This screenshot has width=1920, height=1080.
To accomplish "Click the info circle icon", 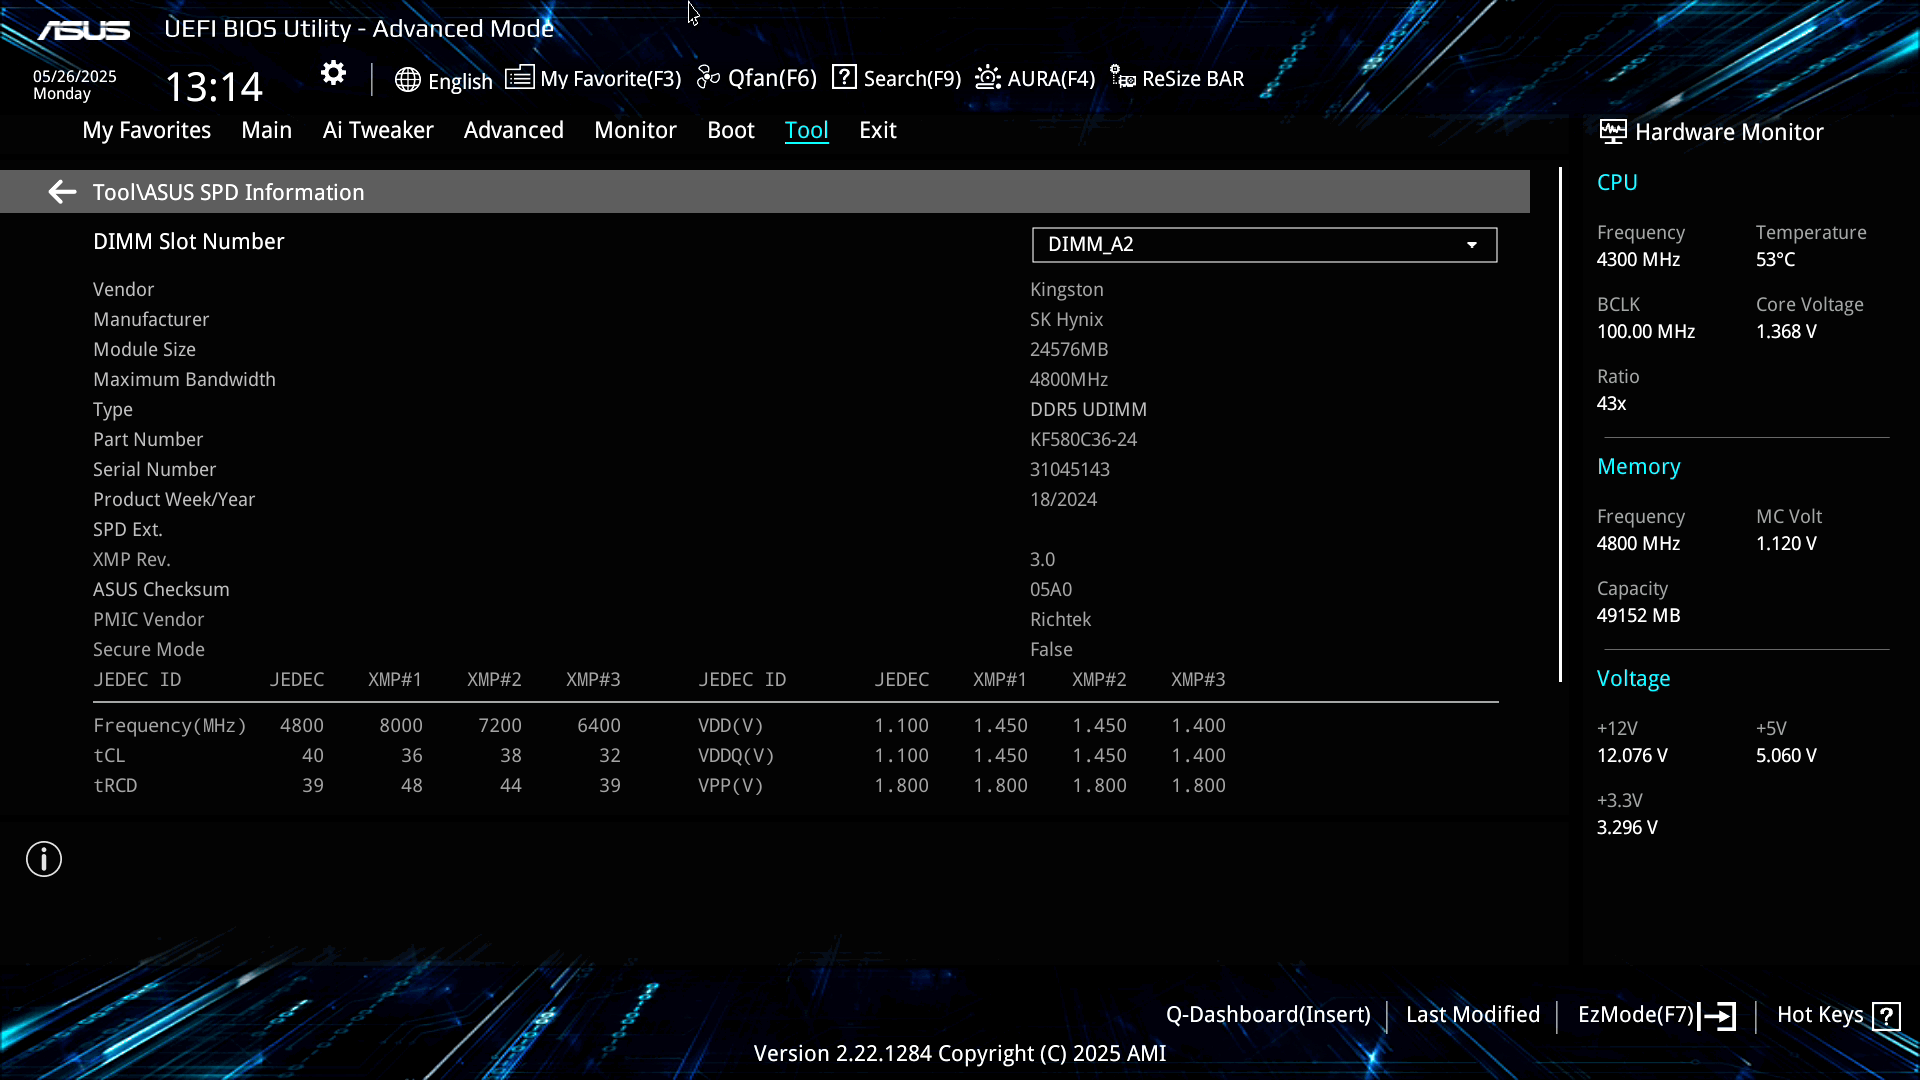I will (44, 859).
